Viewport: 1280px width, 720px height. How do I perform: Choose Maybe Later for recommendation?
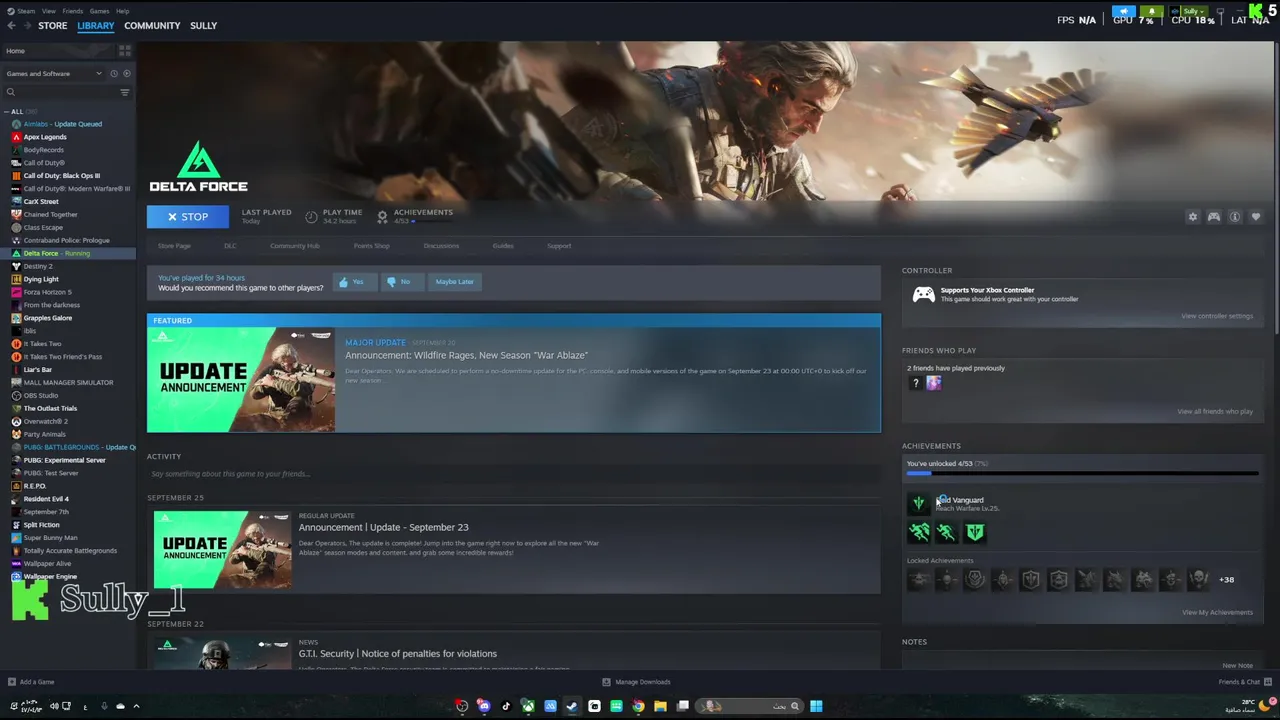click(454, 282)
